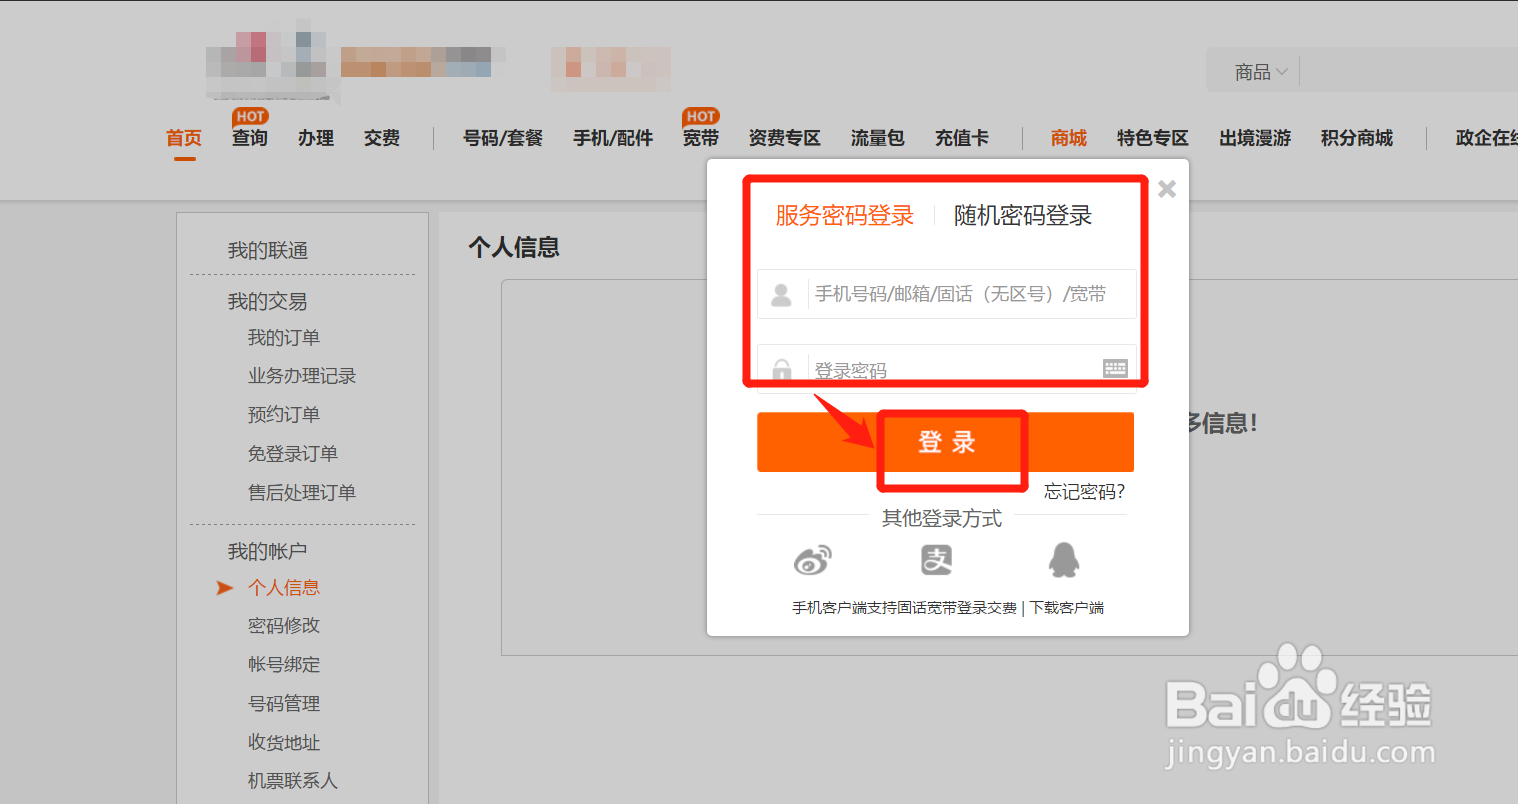Log in via the Alipay icon

tap(938, 560)
